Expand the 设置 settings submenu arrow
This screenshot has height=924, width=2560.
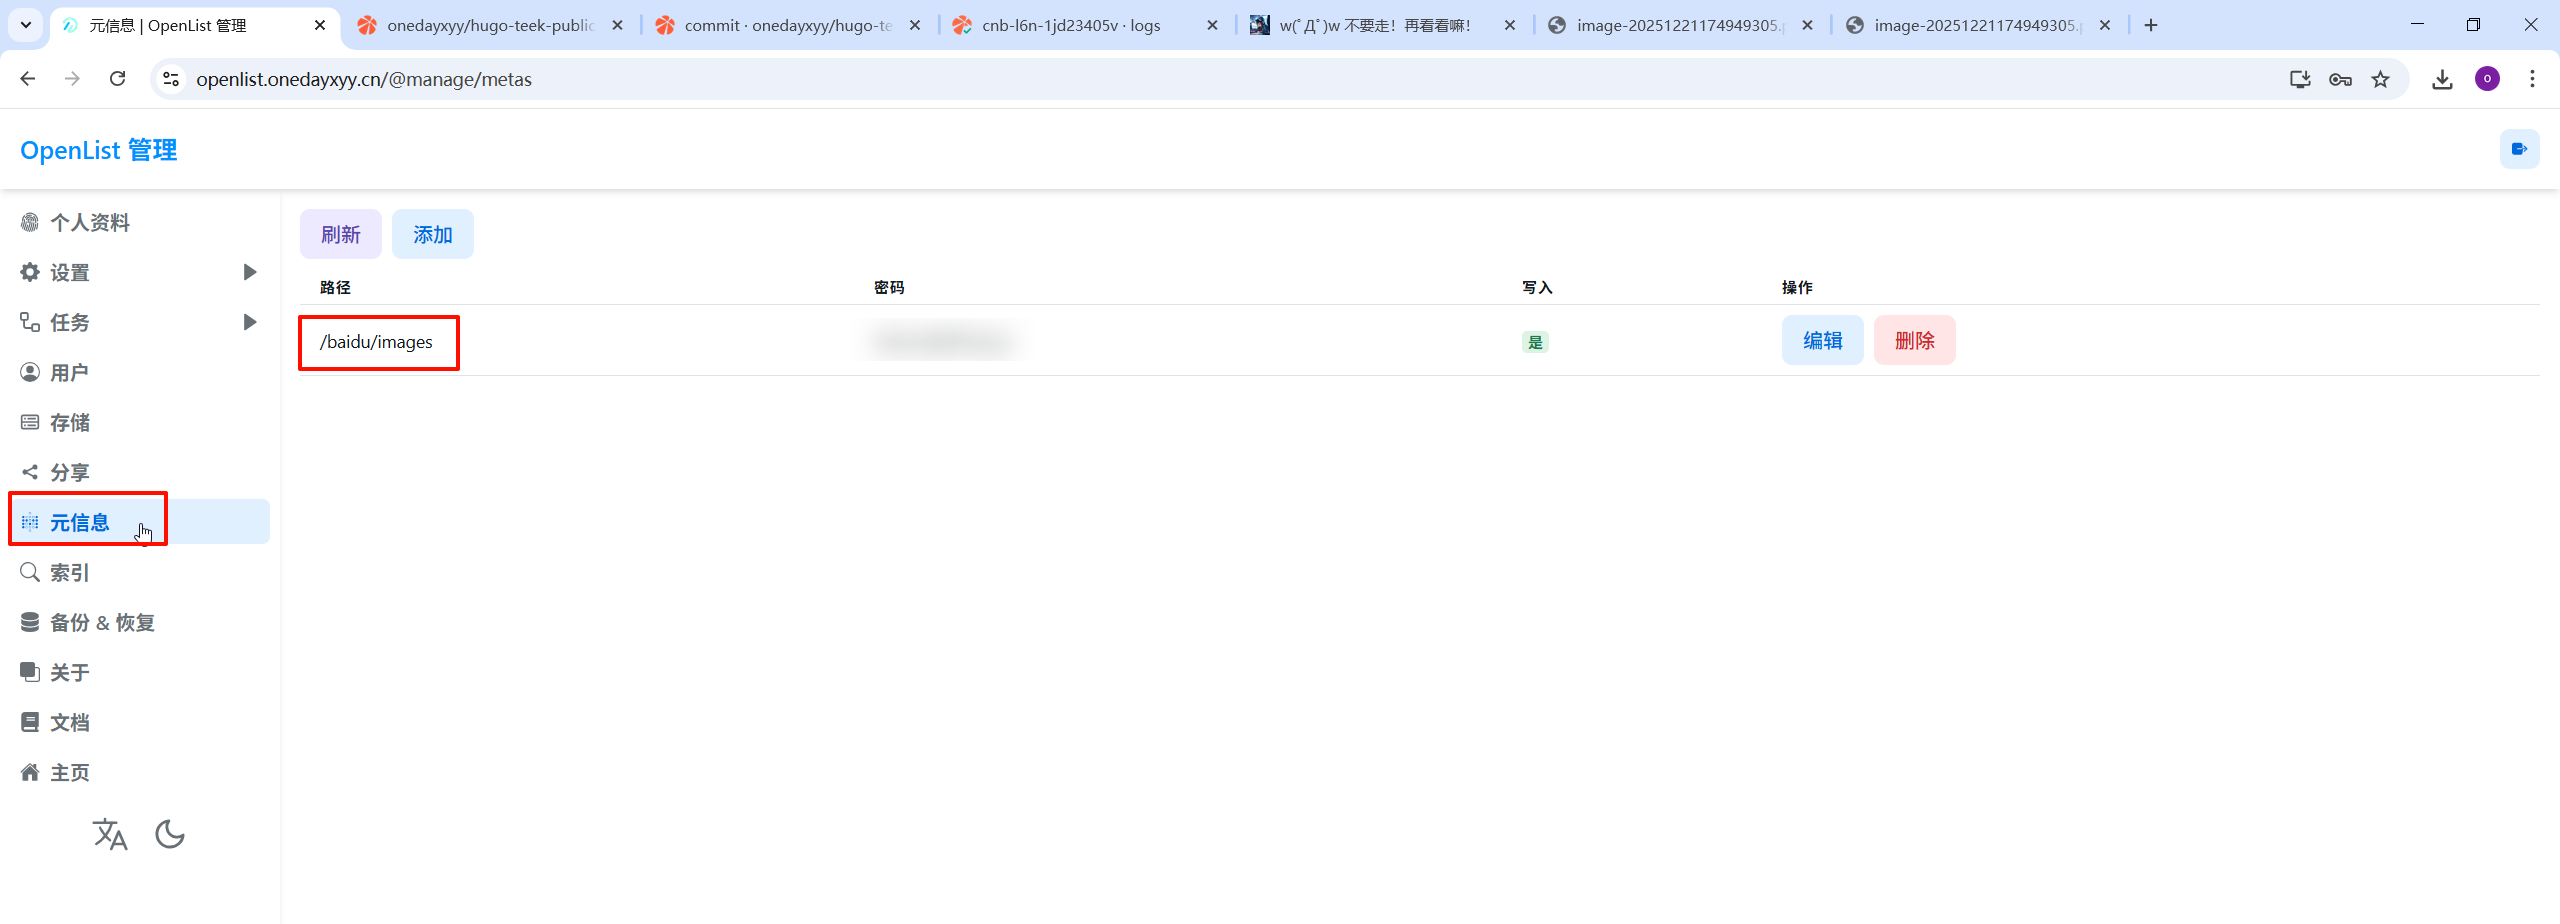pyautogui.click(x=250, y=272)
